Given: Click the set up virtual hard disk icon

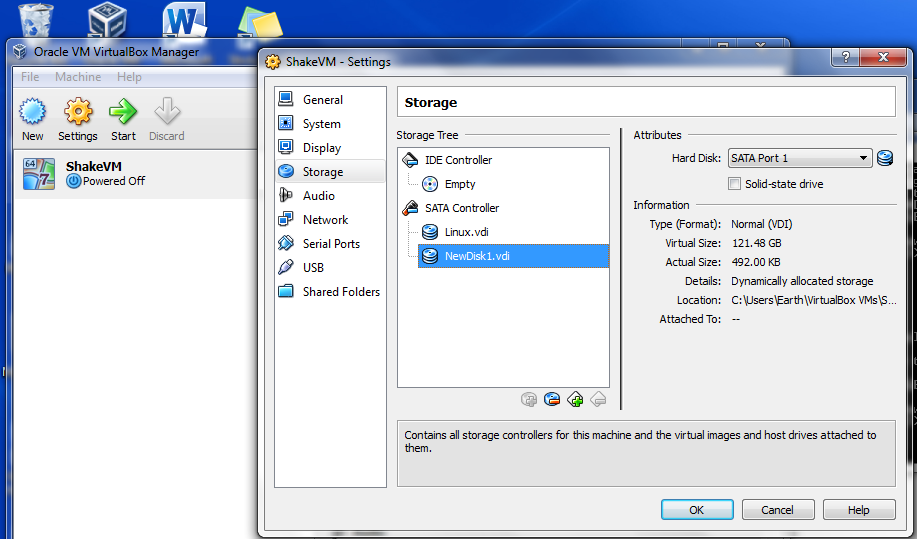Looking at the screenshot, I should pyautogui.click(x=885, y=158).
